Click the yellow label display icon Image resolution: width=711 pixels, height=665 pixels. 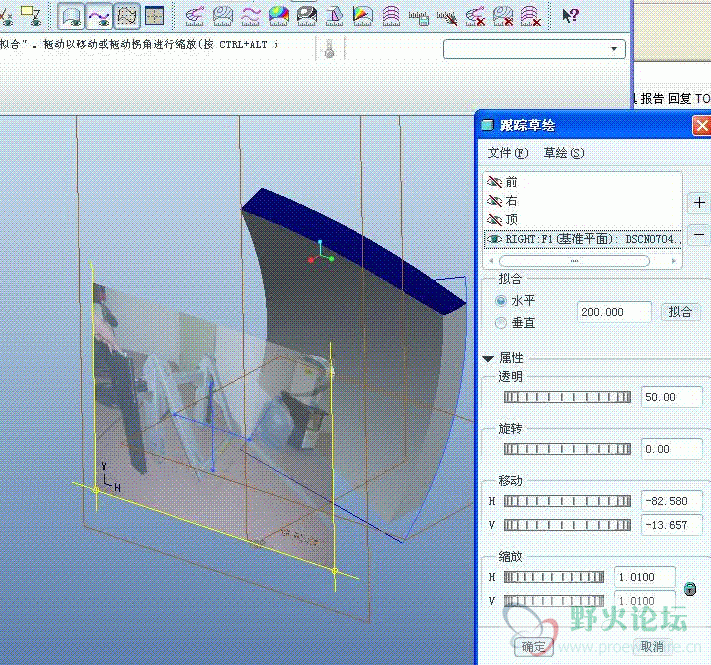[x=32, y=15]
